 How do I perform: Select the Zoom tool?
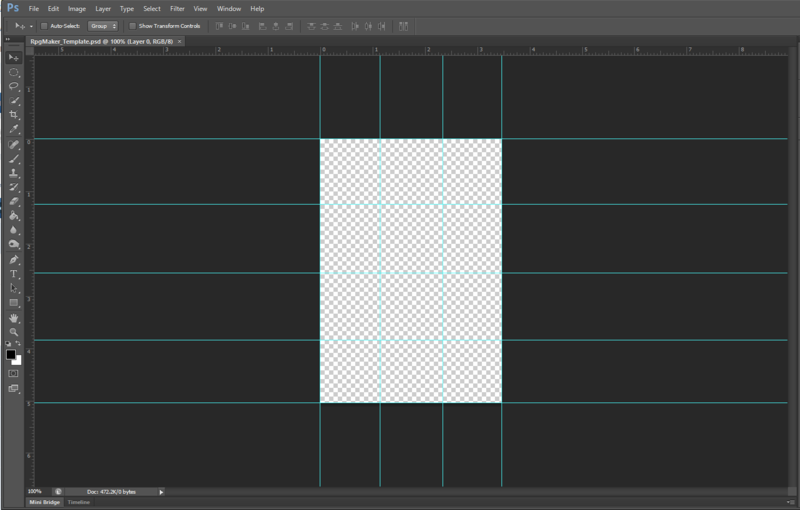pos(14,331)
